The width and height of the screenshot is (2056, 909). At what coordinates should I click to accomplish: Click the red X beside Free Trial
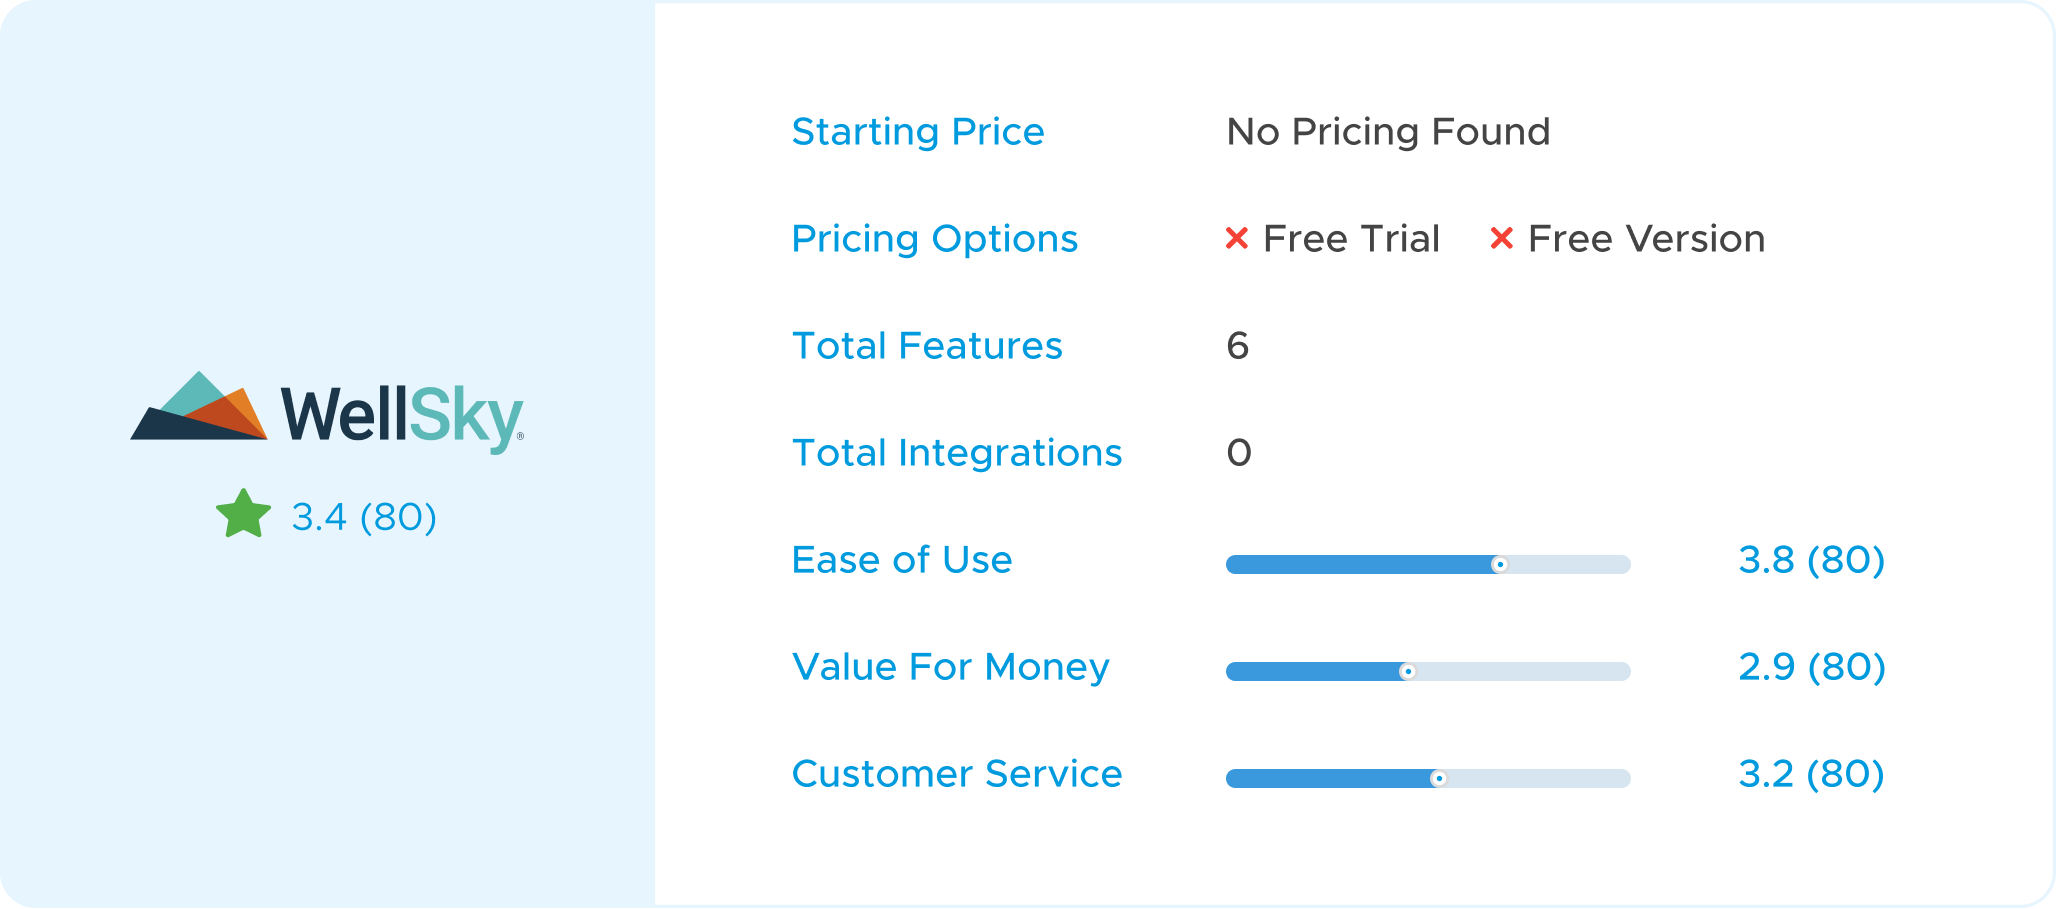coord(1237,238)
